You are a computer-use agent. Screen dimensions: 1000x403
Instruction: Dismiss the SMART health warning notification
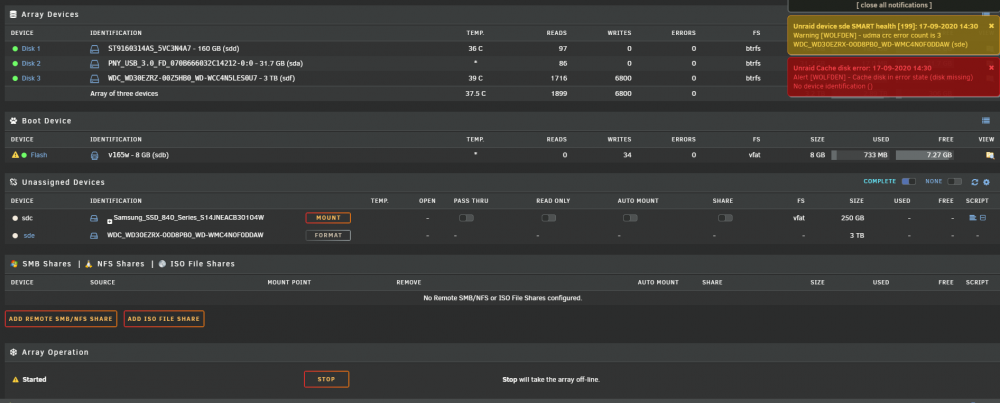tap(991, 26)
